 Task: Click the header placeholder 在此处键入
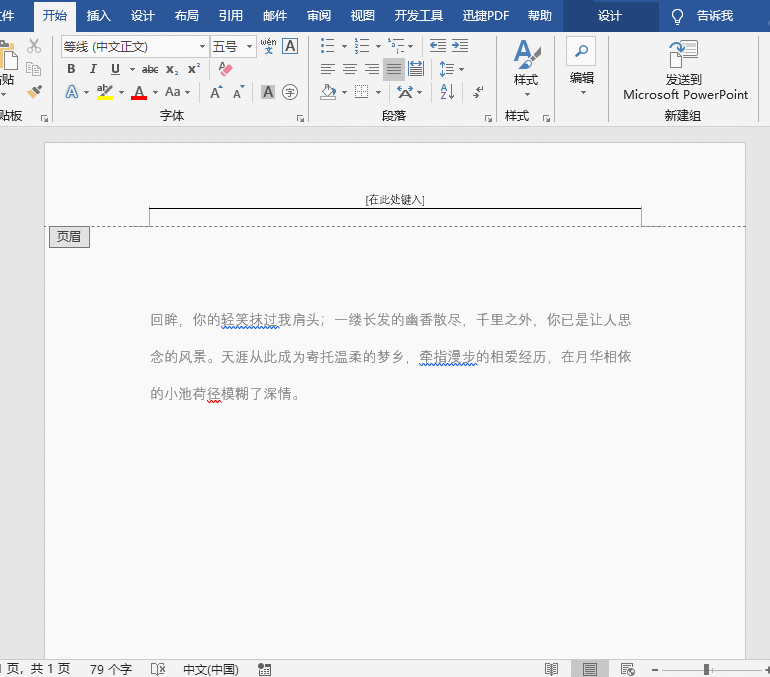pyautogui.click(x=395, y=199)
